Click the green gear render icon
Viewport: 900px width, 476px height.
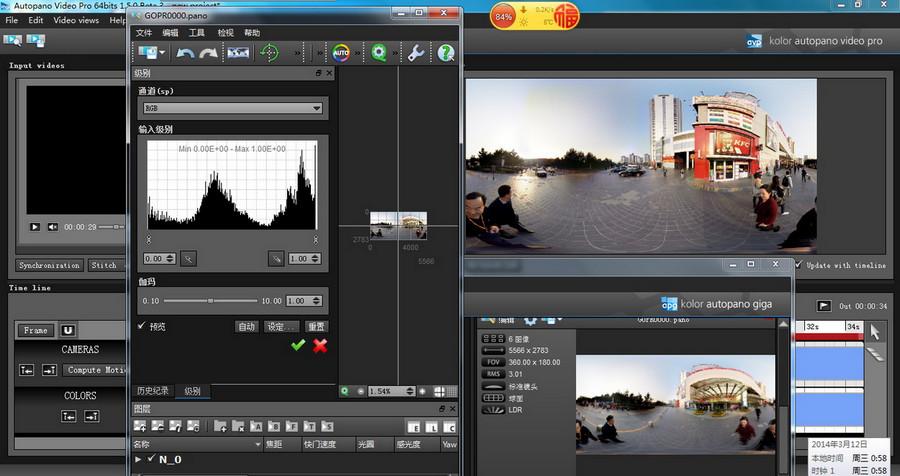pos(379,53)
